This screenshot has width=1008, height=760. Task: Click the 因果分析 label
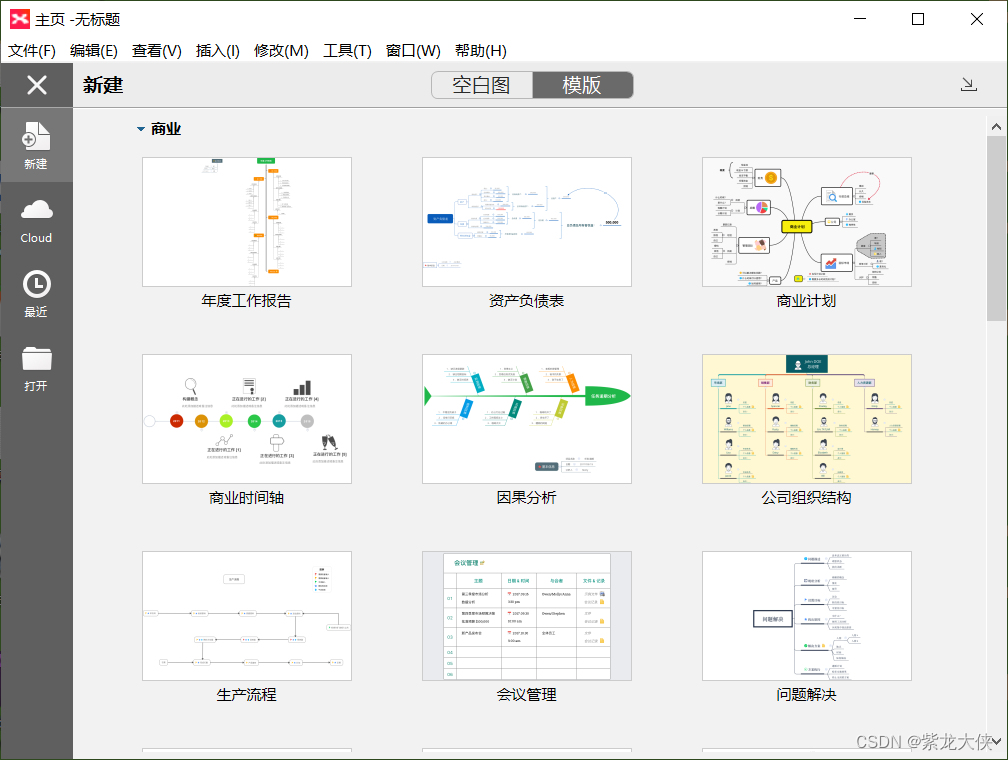(526, 498)
